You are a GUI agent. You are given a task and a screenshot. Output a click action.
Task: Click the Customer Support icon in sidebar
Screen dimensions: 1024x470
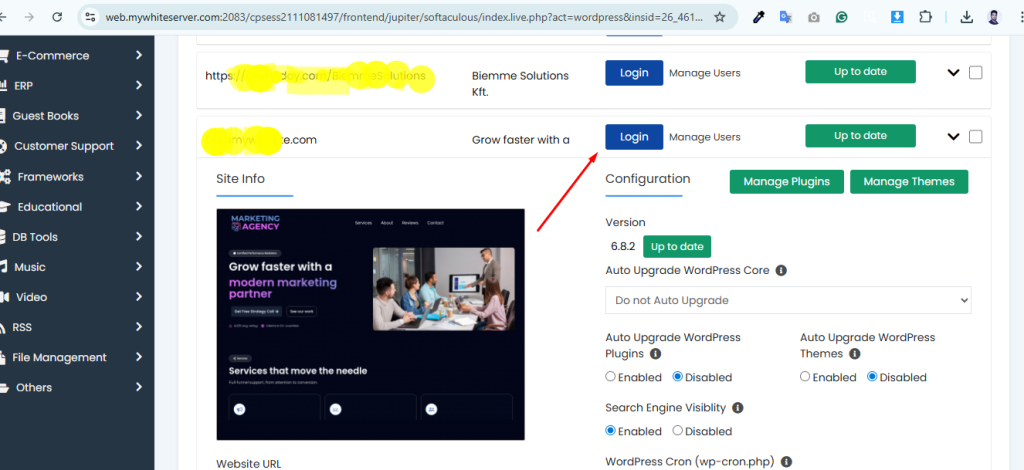[x=5, y=146]
